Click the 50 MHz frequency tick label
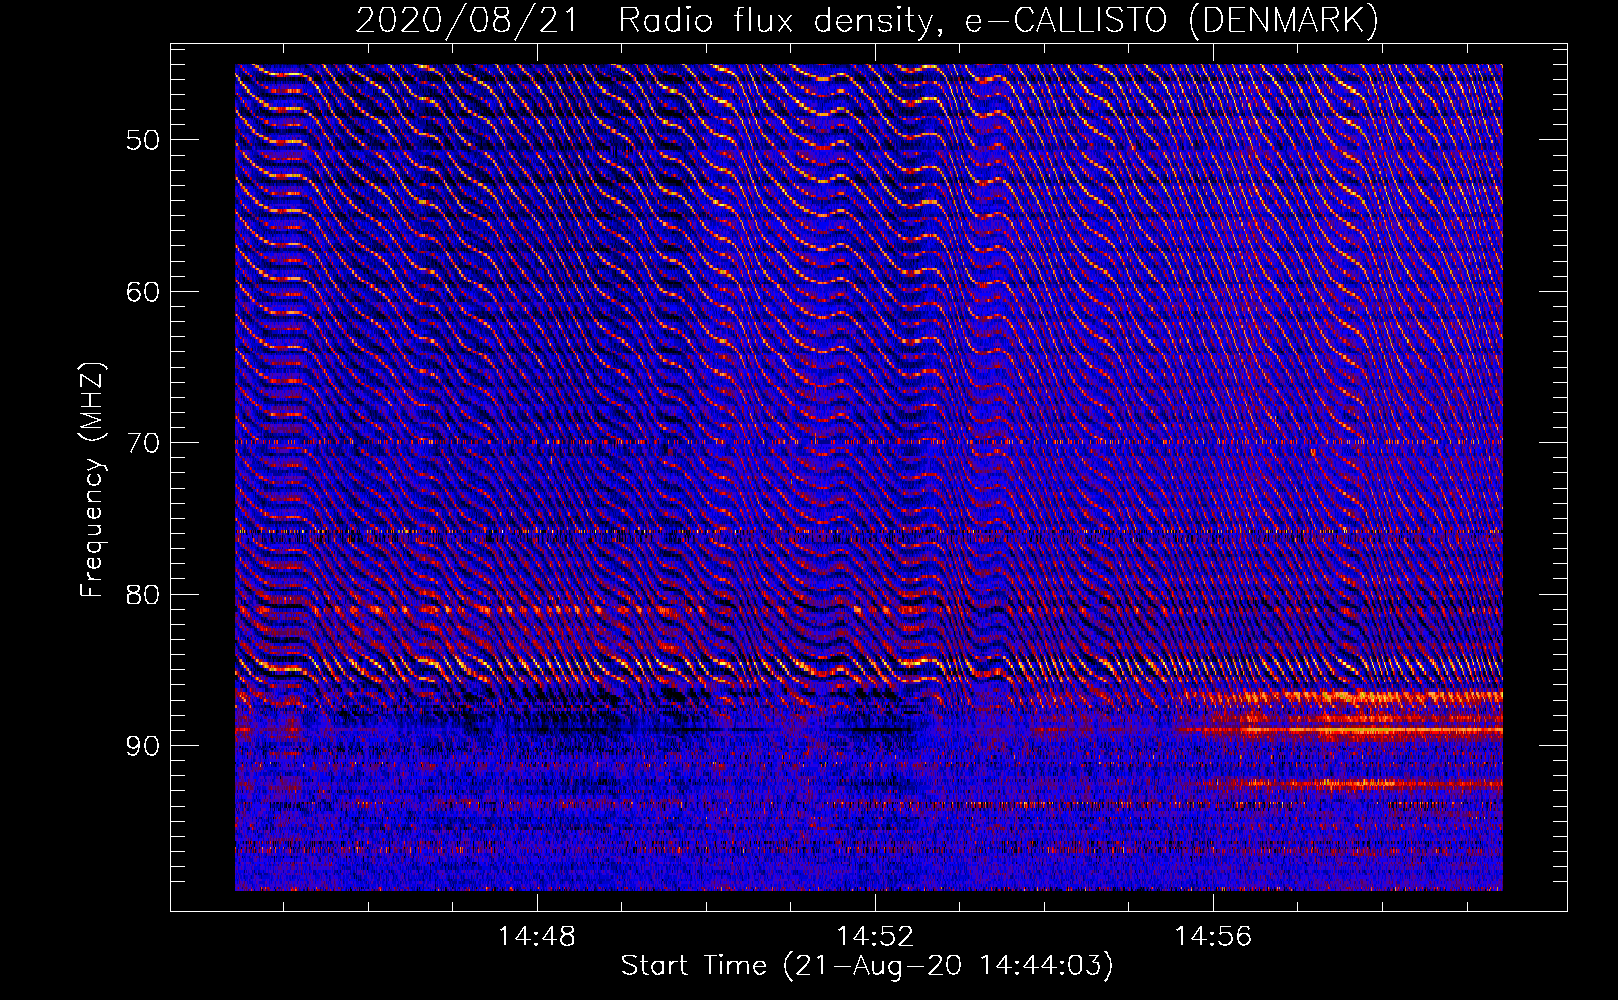The height and width of the screenshot is (1000, 1618). (x=142, y=140)
